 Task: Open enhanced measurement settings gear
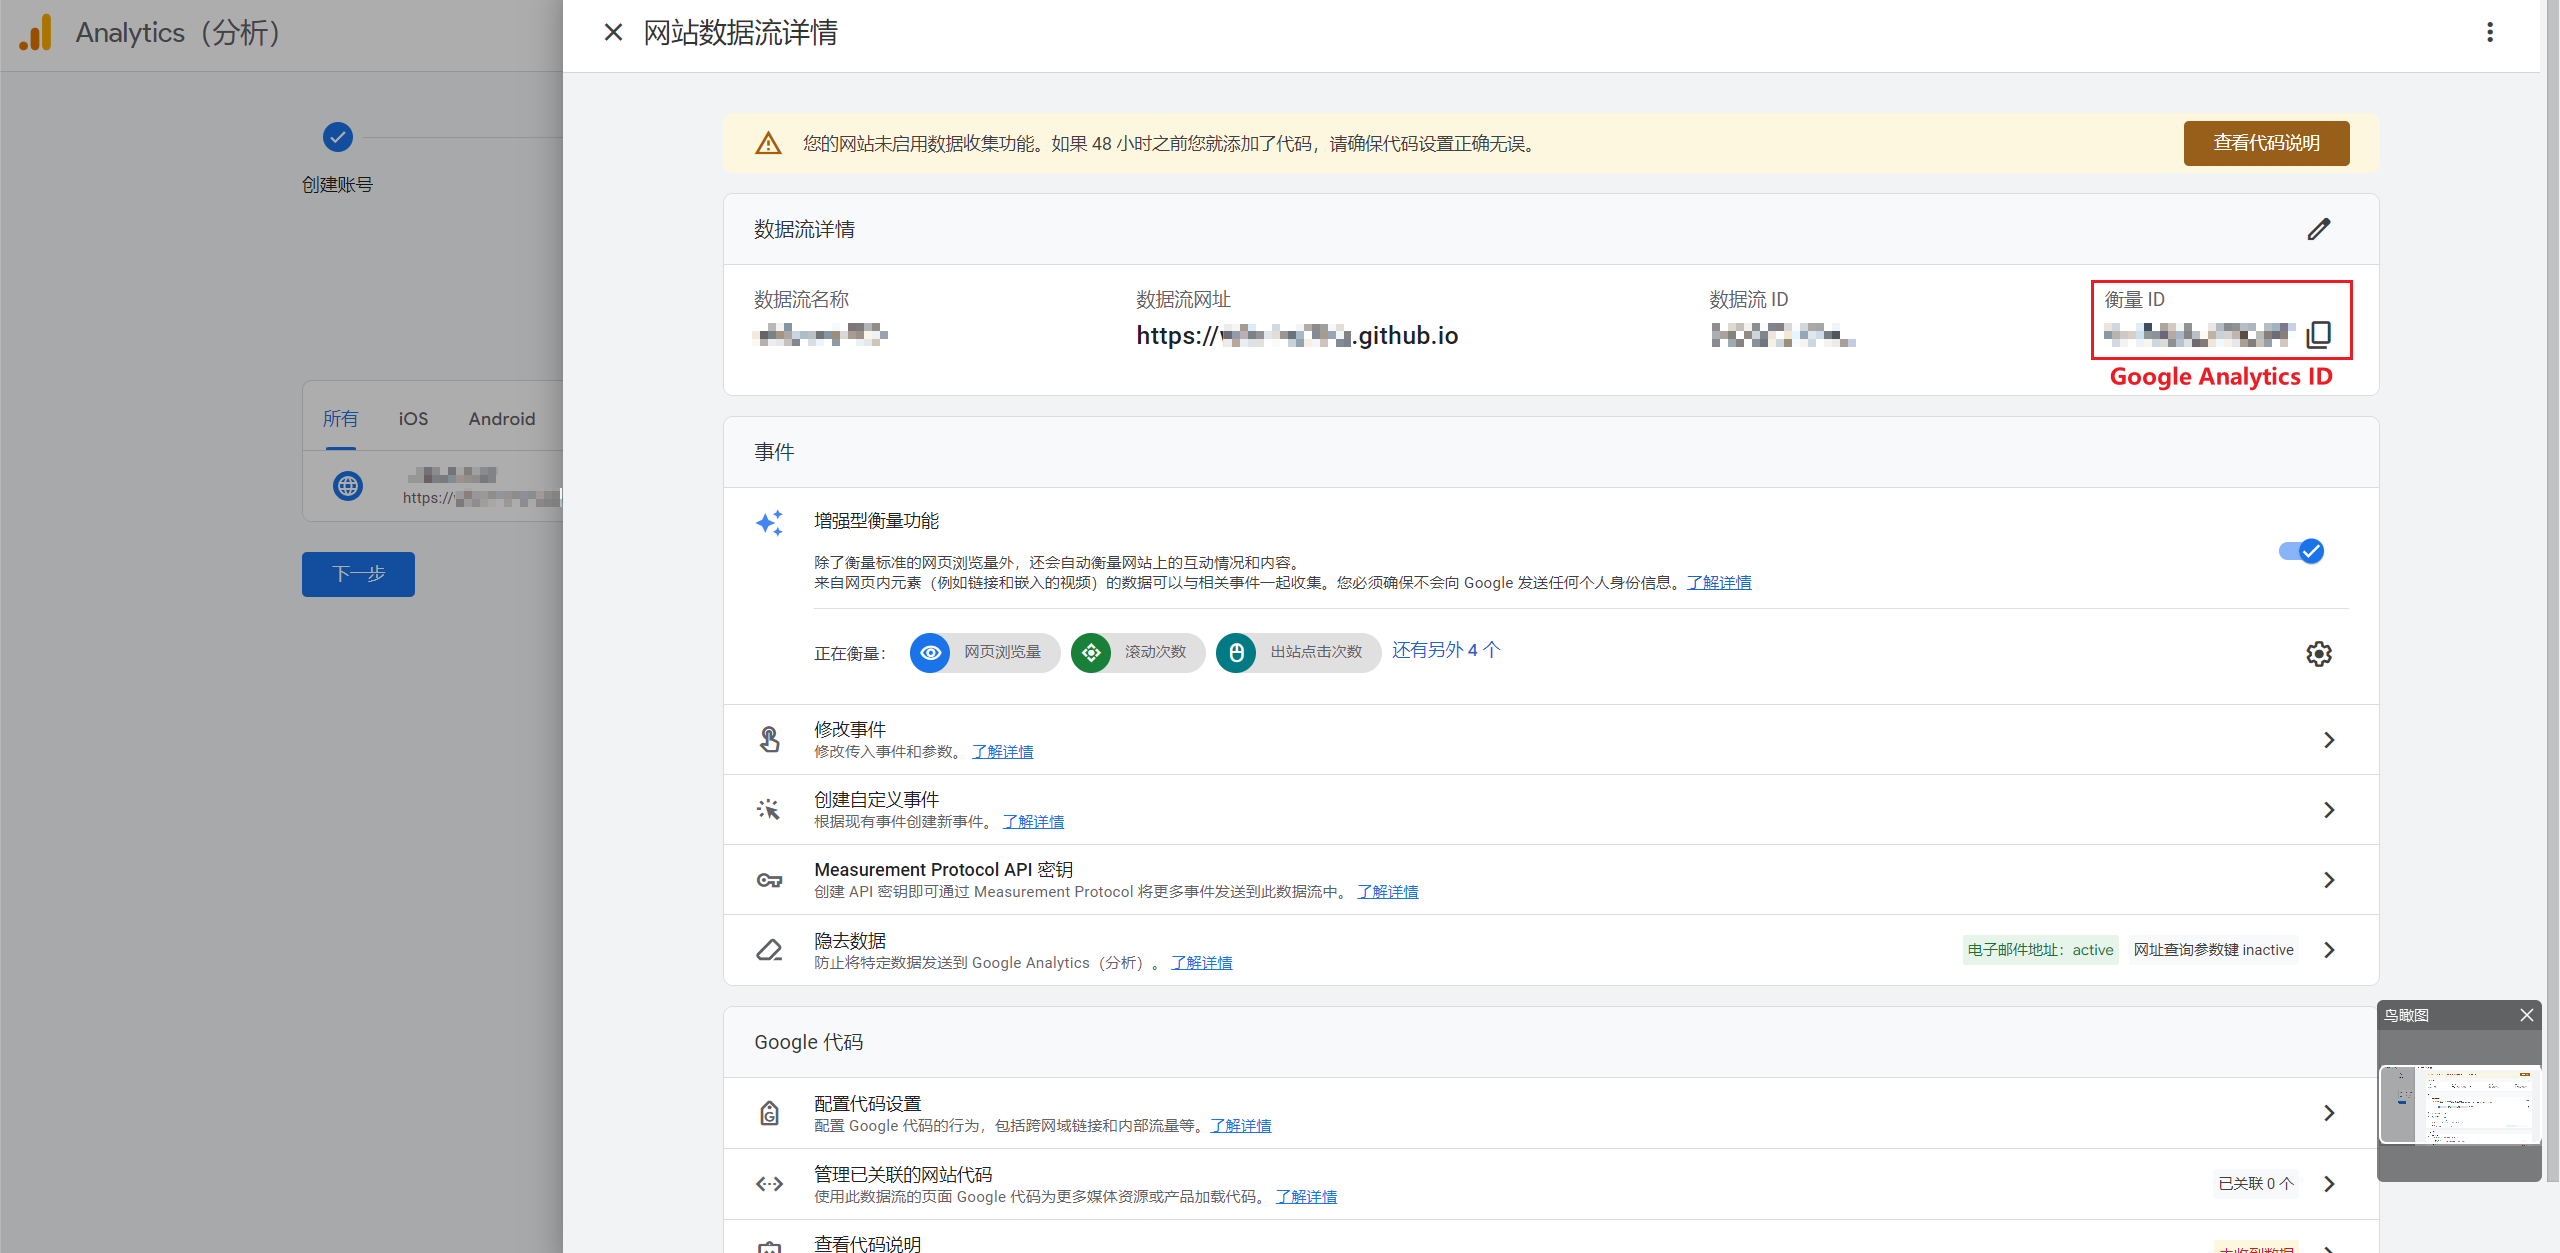coord(2318,653)
